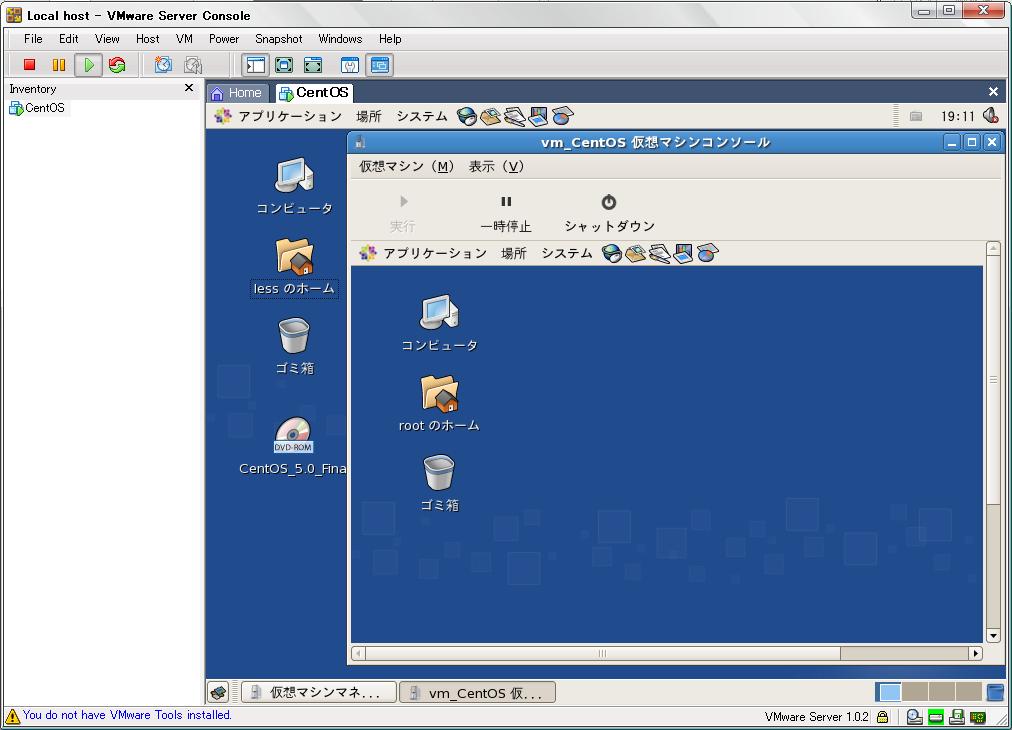Viewport: 1012px width, 730px height.
Task: Open the outer アプリケーション menu
Action: tap(279, 116)
